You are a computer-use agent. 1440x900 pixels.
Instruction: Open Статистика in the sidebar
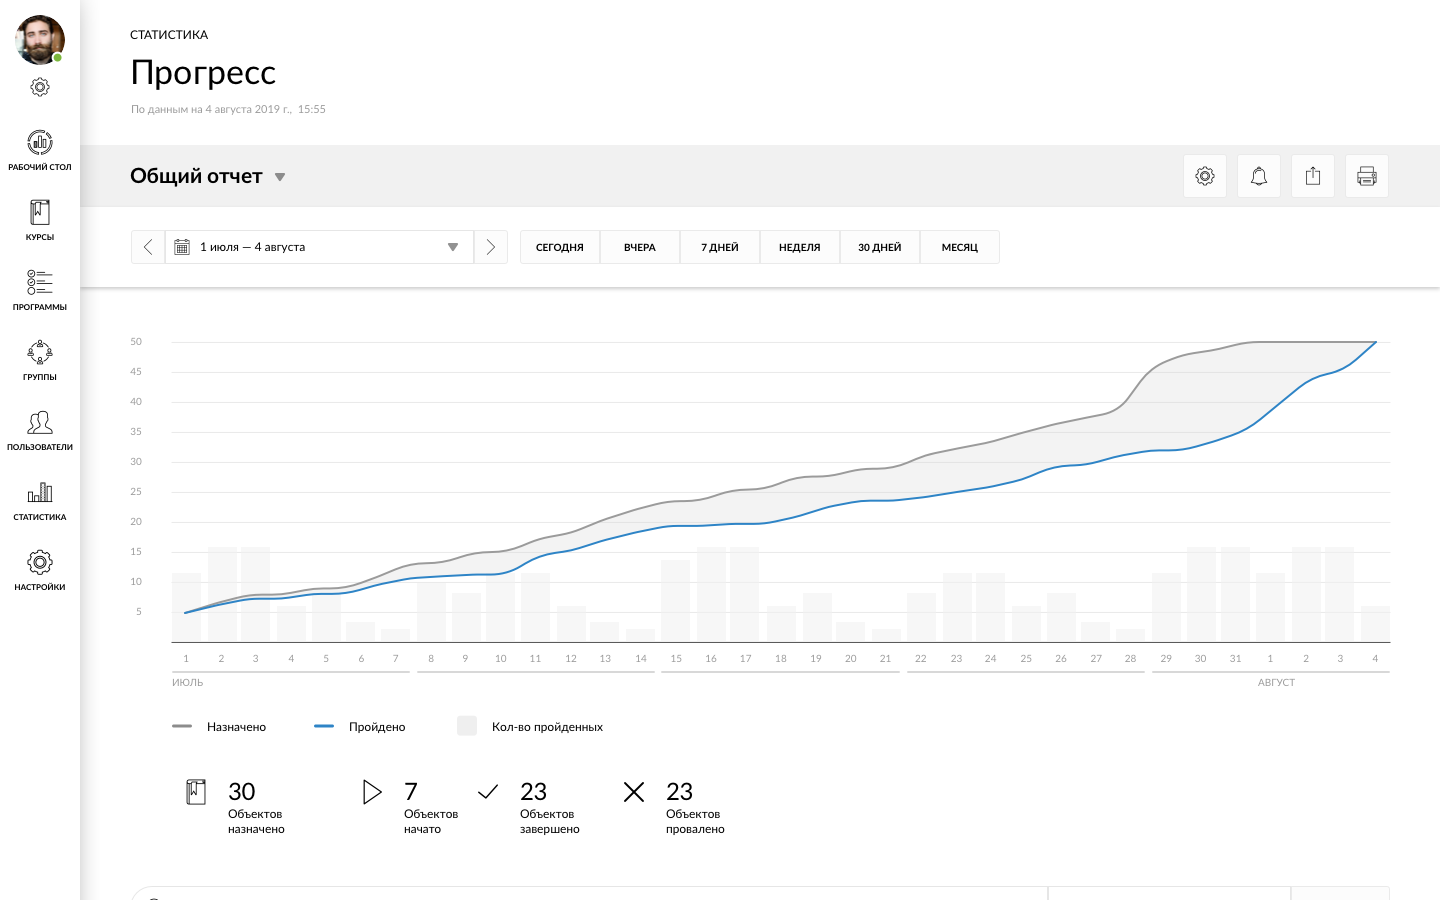pyautogui.click(x=40, y=500)
